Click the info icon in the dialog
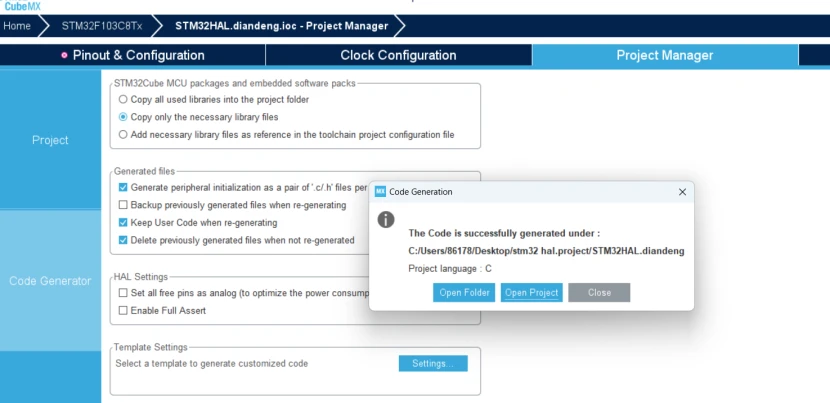 [x=386, y=219]
